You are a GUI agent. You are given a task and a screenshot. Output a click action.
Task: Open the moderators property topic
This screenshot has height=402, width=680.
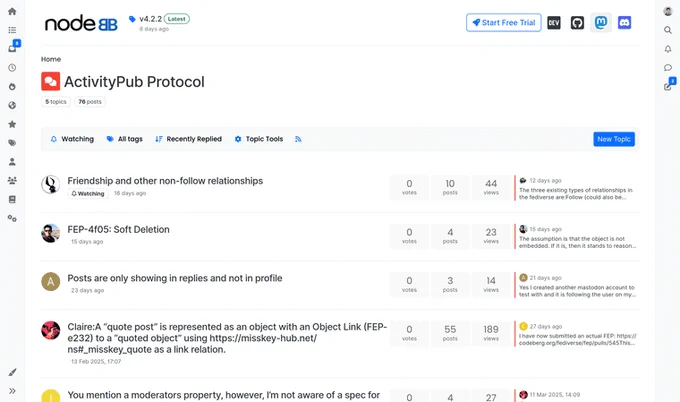pos(224,395)
